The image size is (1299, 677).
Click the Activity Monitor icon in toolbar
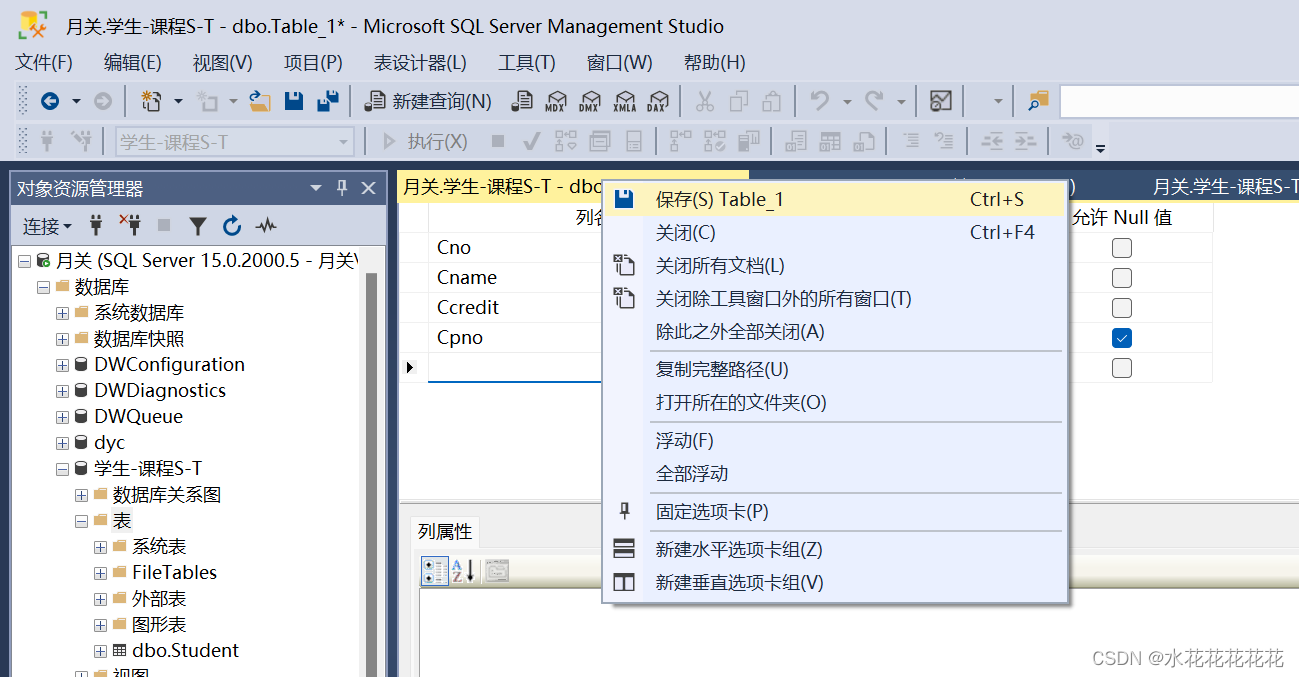click(940, 101)
